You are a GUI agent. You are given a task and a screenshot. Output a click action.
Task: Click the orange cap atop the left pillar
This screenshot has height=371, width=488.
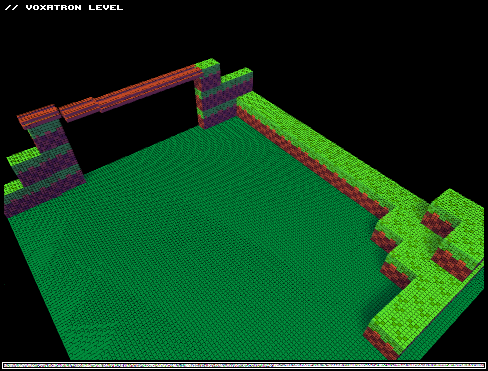[37, 117]
